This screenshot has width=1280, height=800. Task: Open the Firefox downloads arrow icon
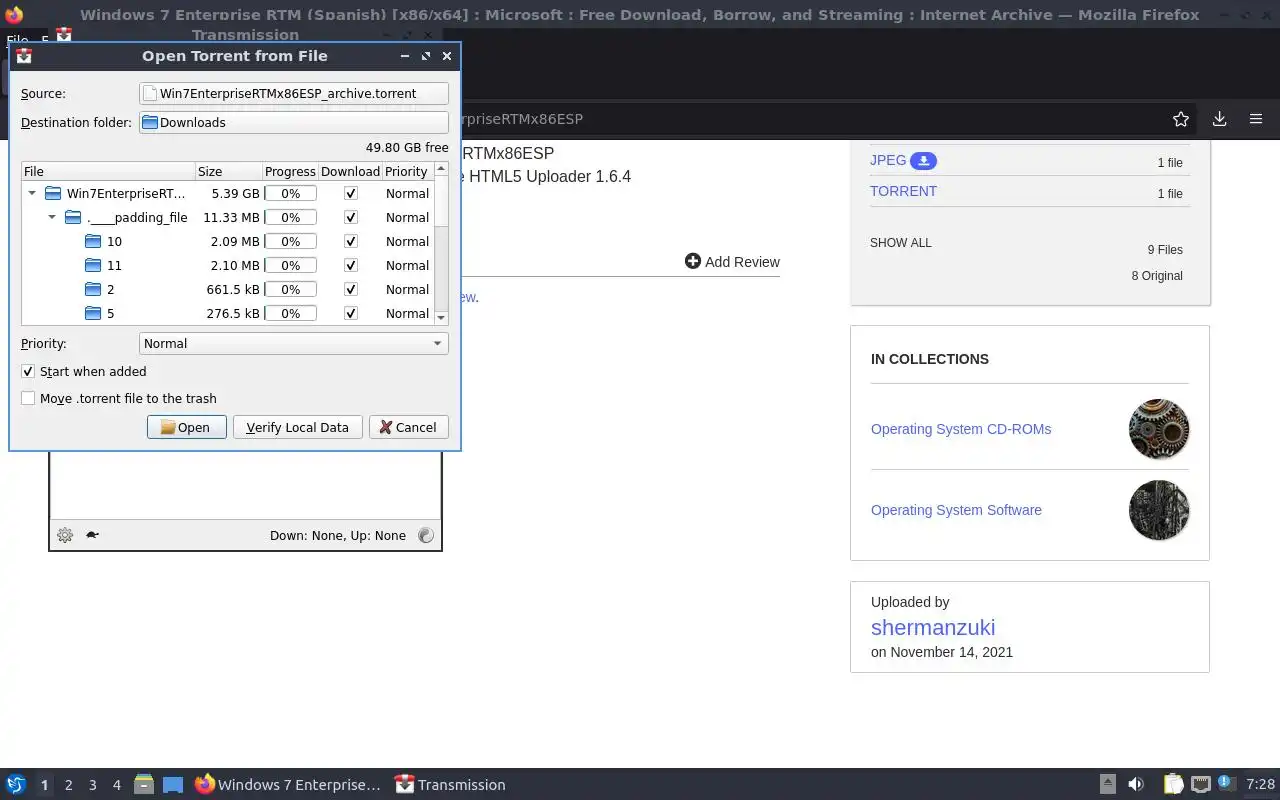pos(1219,119)
